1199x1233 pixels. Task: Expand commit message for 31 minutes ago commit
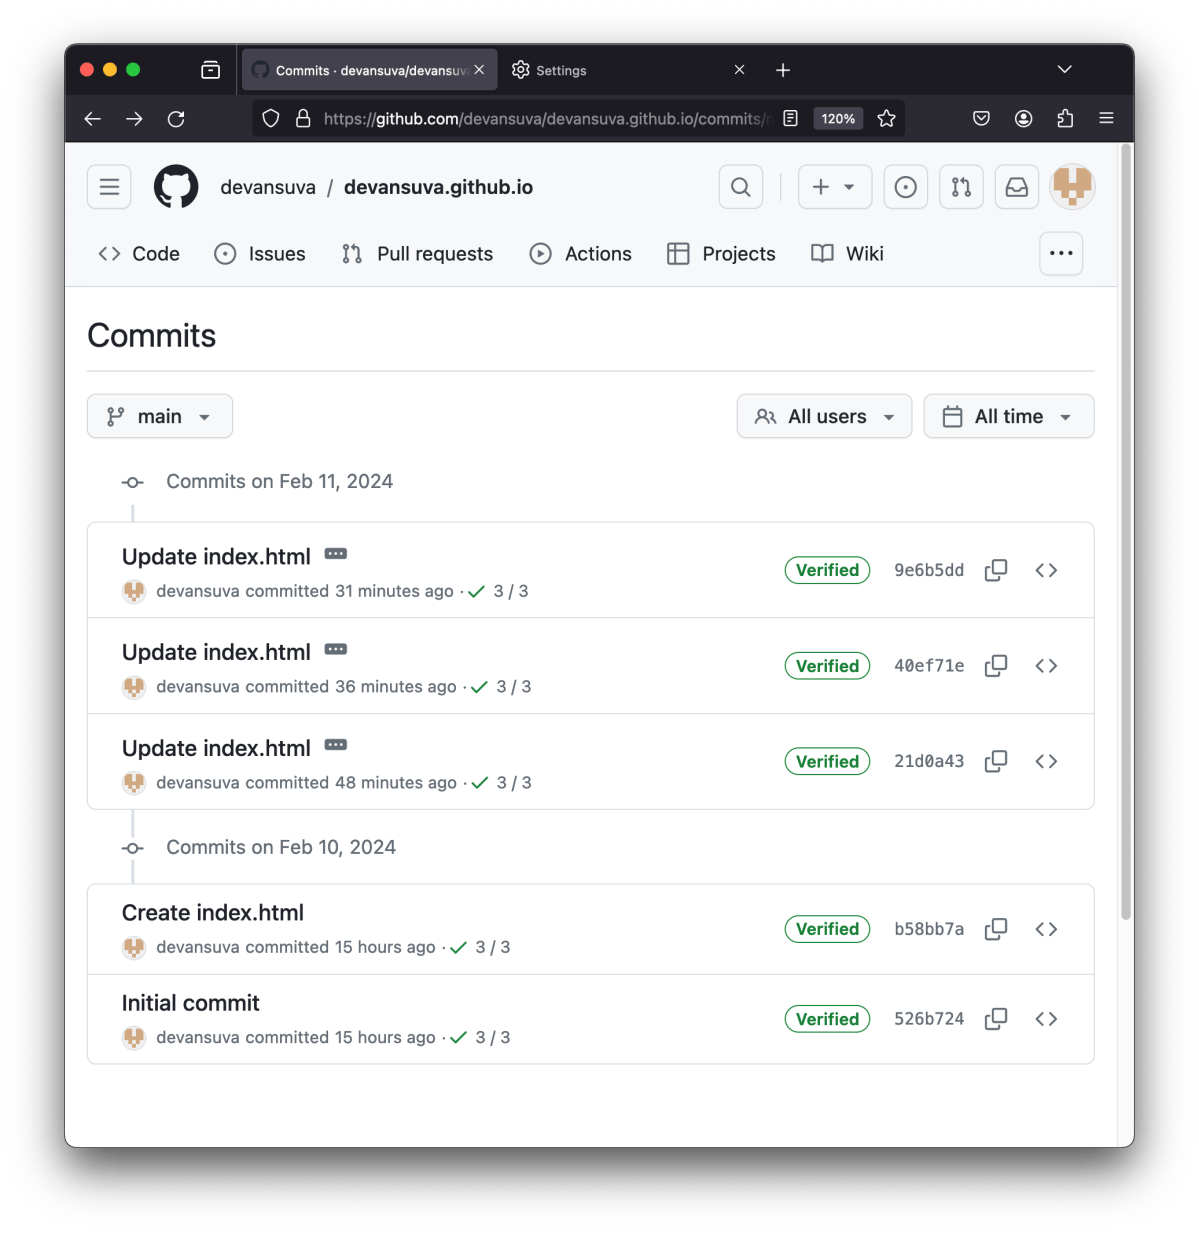click(x=336, y=554)
